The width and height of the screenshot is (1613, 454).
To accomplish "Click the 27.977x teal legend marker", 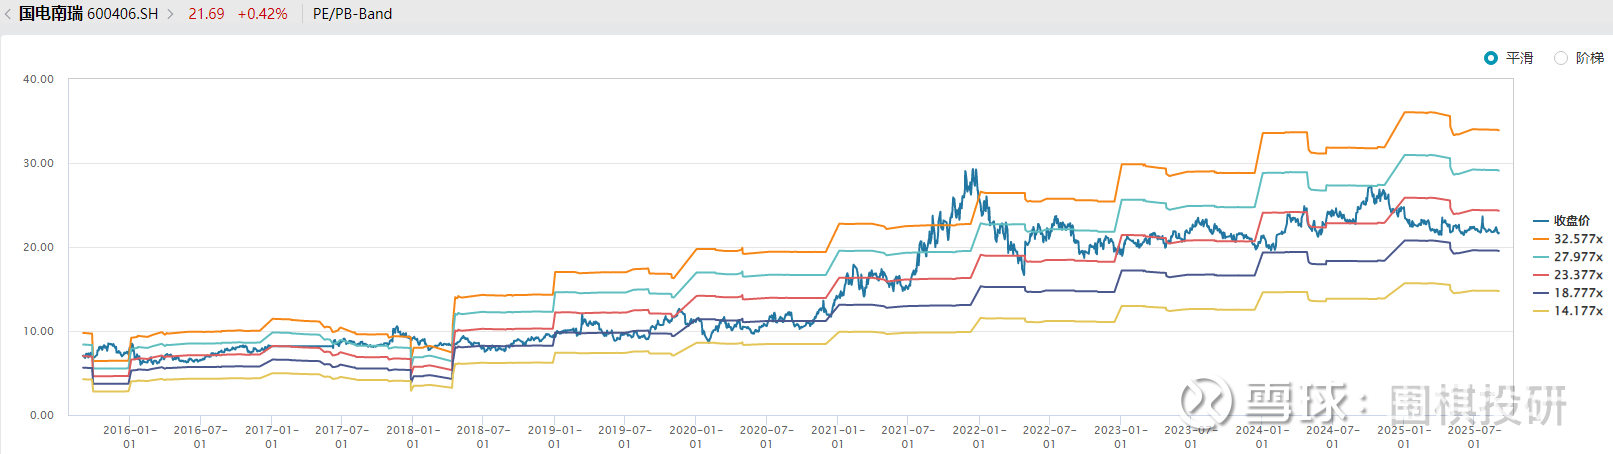I will point(1541,257).
